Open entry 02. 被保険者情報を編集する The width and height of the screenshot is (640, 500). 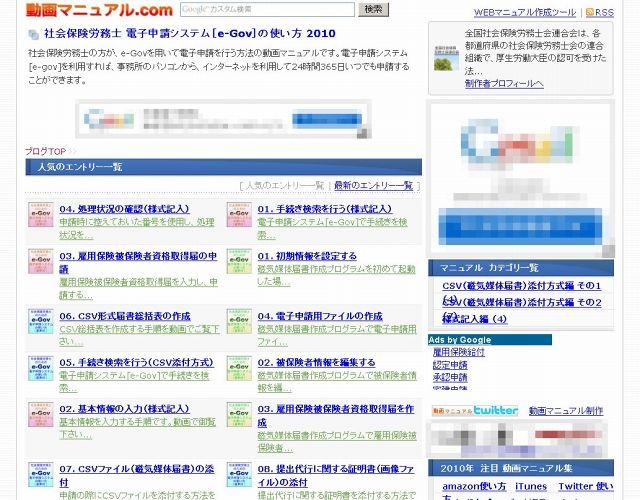click(316, 362)
